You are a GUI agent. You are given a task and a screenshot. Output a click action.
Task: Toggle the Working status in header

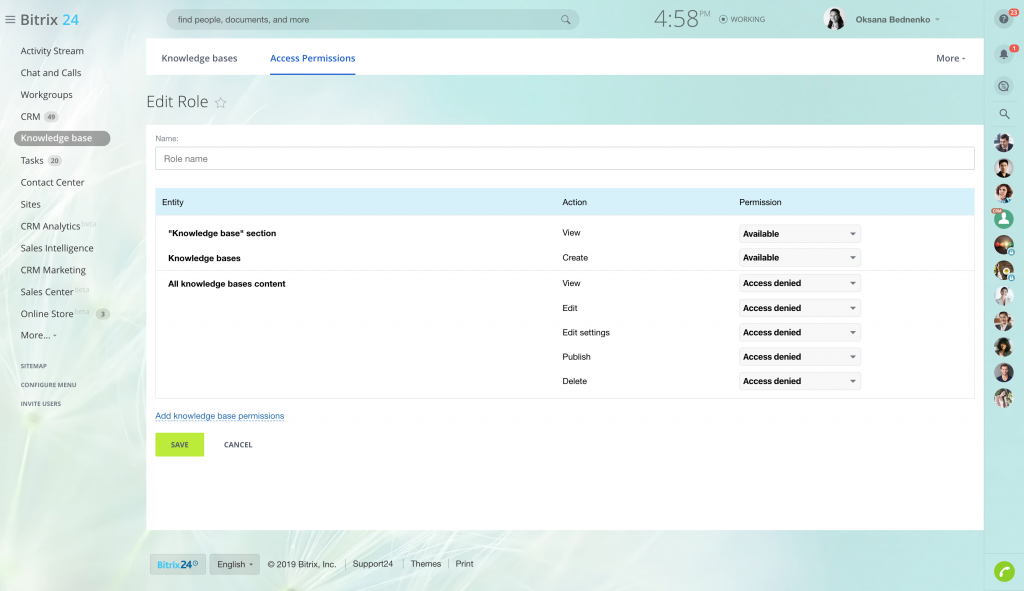point(742,19)
